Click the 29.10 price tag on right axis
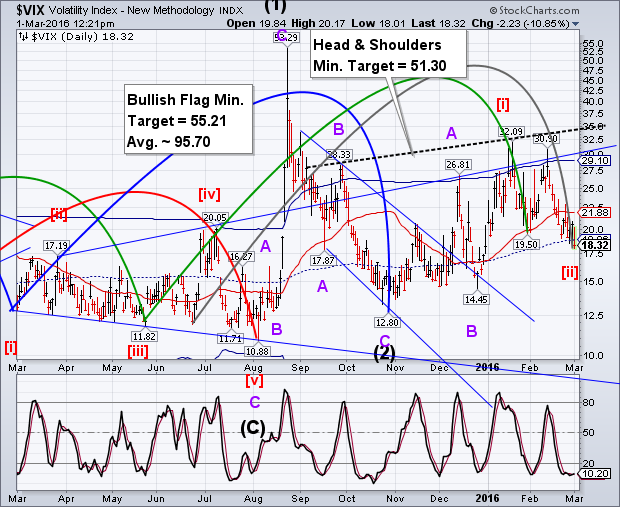The image size is (620, 507). click(x=595, y=160)
